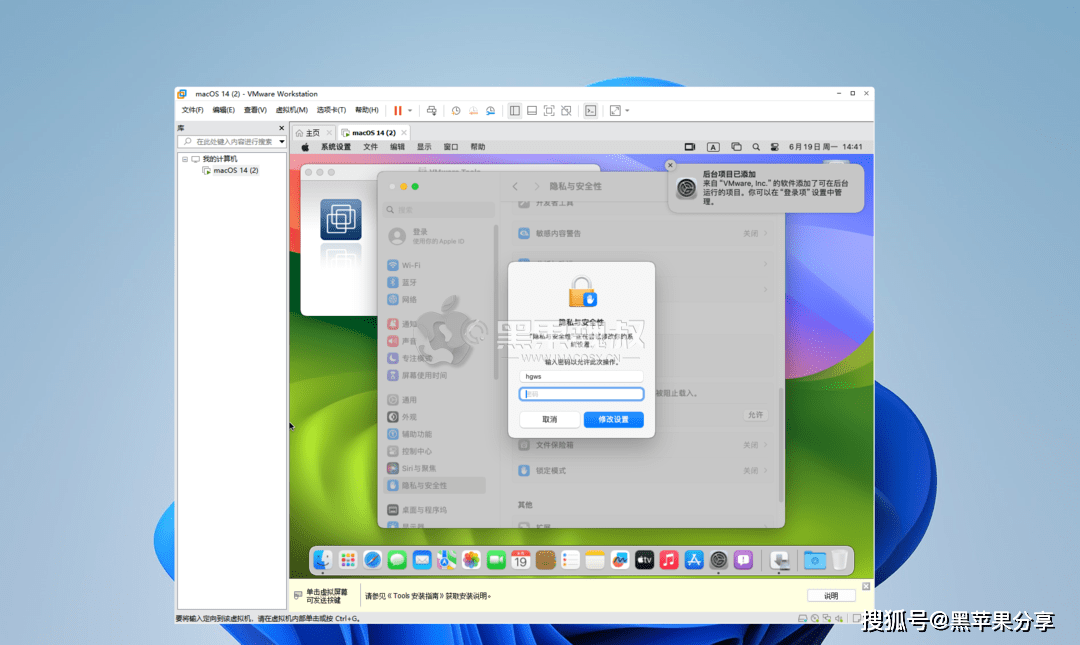The width and height of the screenshot is (1080, 645).
Task: Open the stretch display dropdown arrow
Action: click(x=627, y=110)
